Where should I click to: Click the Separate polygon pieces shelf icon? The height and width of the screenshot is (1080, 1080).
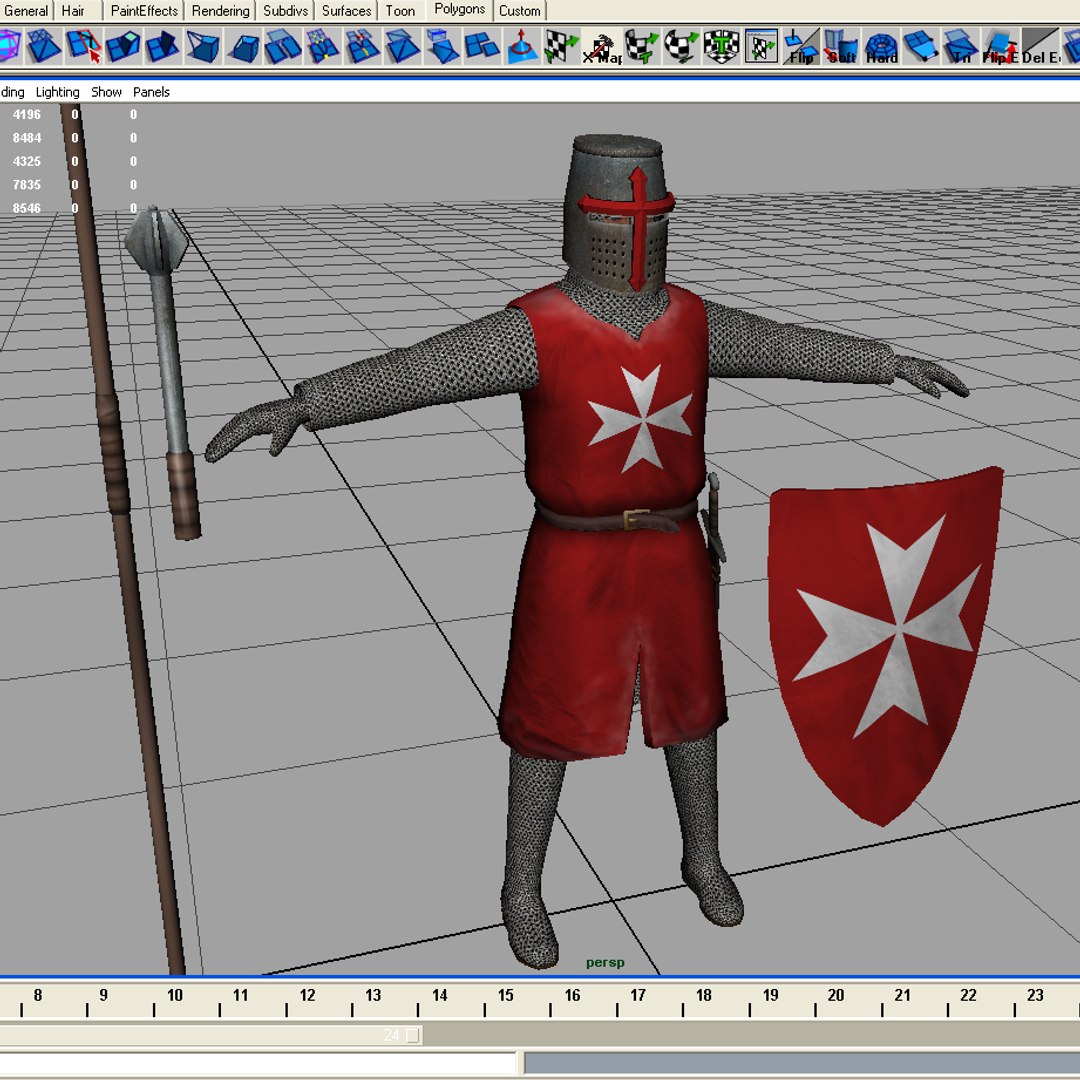pyautogui.click(x=482, y=47)
